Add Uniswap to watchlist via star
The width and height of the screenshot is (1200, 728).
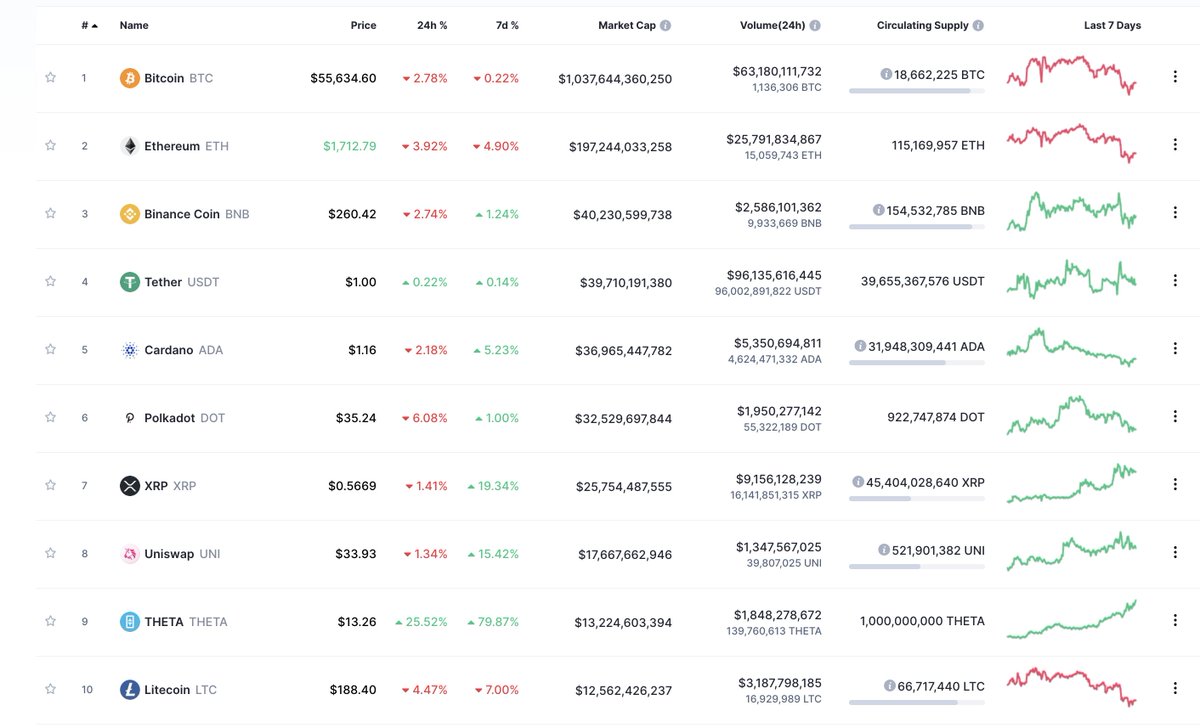coord(50,553)
